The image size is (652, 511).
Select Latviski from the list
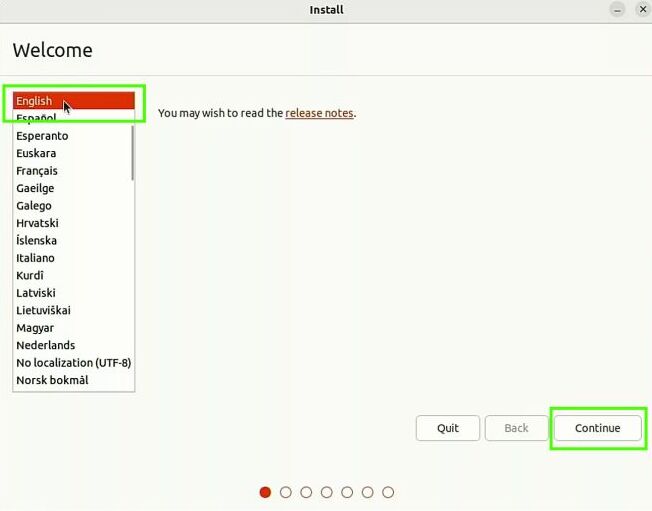(74, 293)
